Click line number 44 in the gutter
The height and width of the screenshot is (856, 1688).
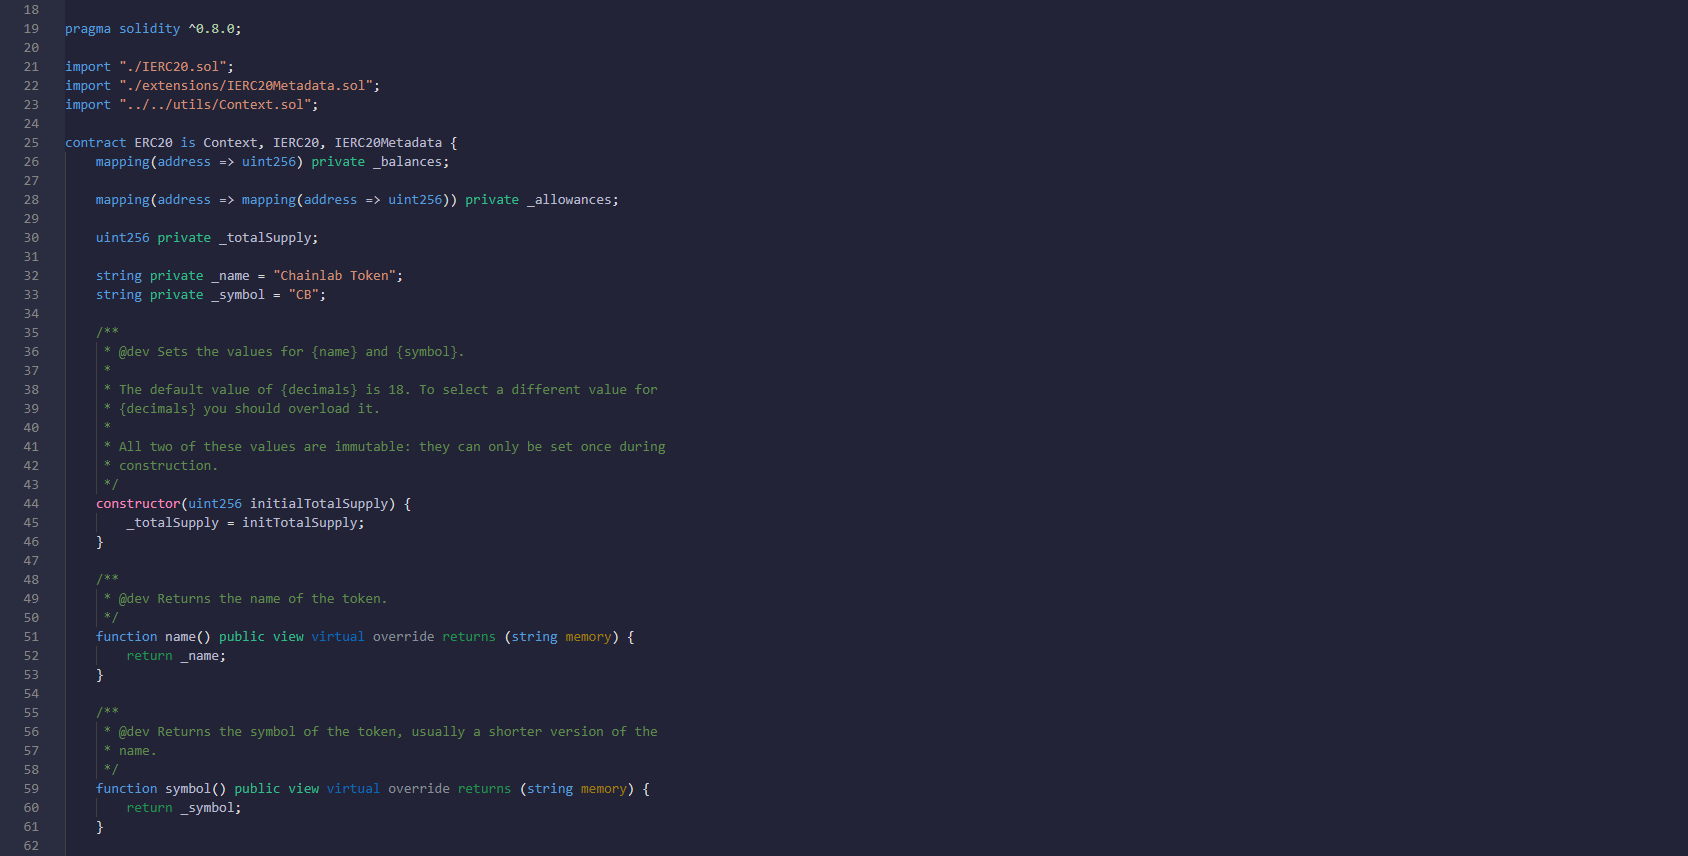point(31,504)
